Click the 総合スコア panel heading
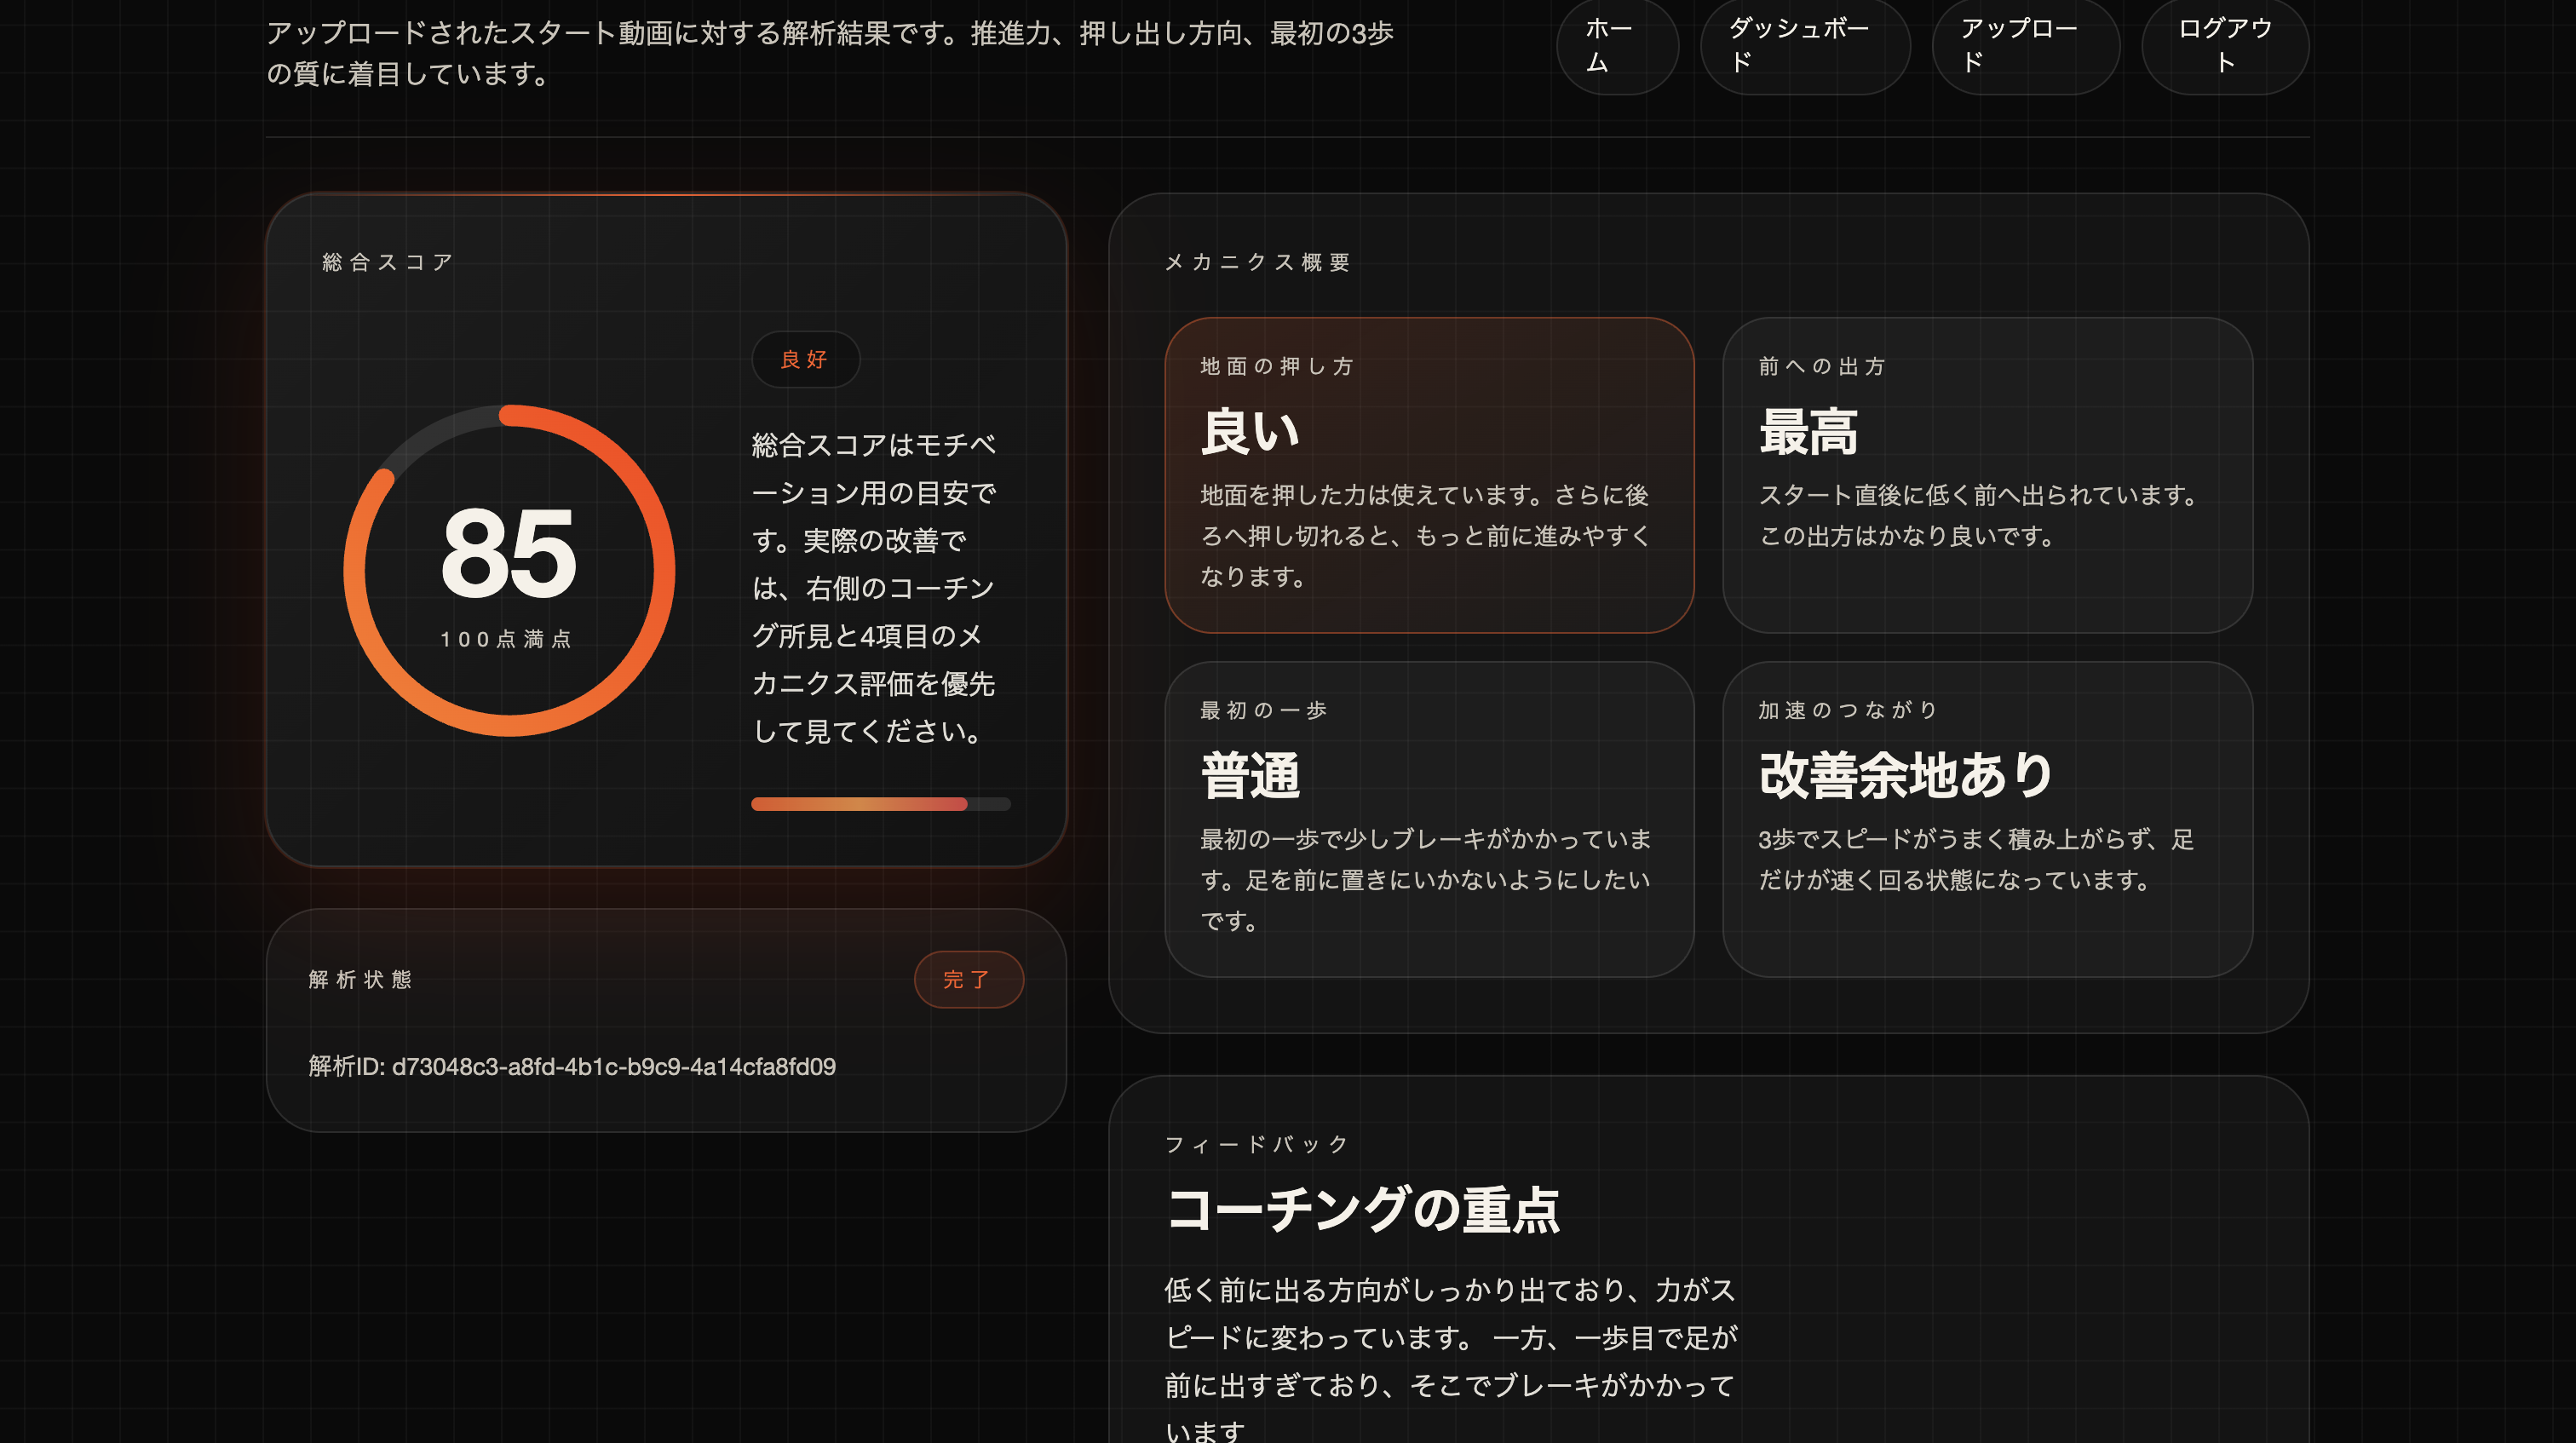The width and height of the screenshot is (2576, 1443). pos(386,261)
